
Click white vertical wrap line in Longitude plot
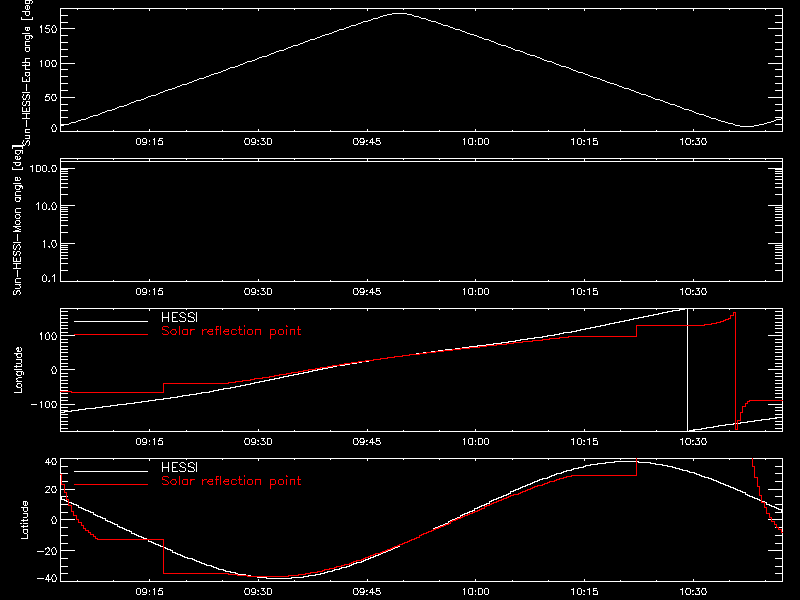[x=687, y=370]
